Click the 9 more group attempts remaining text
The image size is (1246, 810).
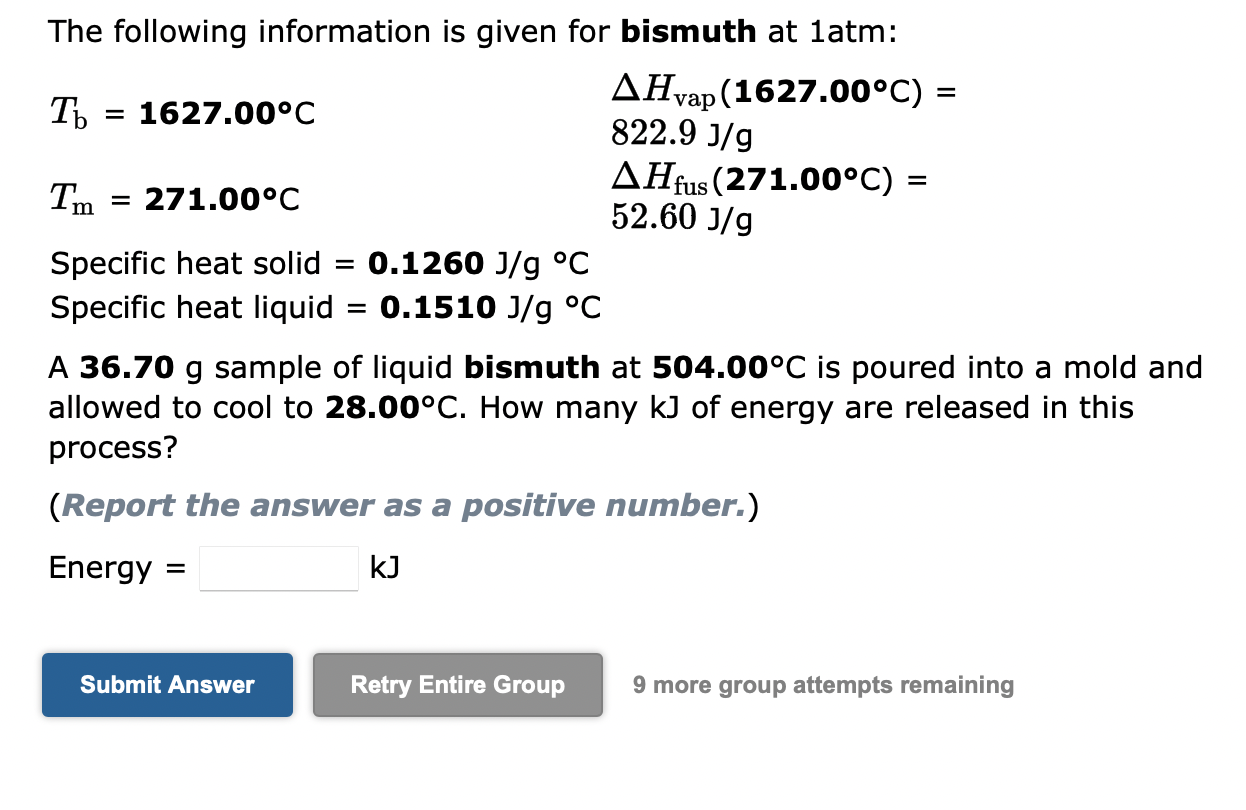tap(822, 684)
